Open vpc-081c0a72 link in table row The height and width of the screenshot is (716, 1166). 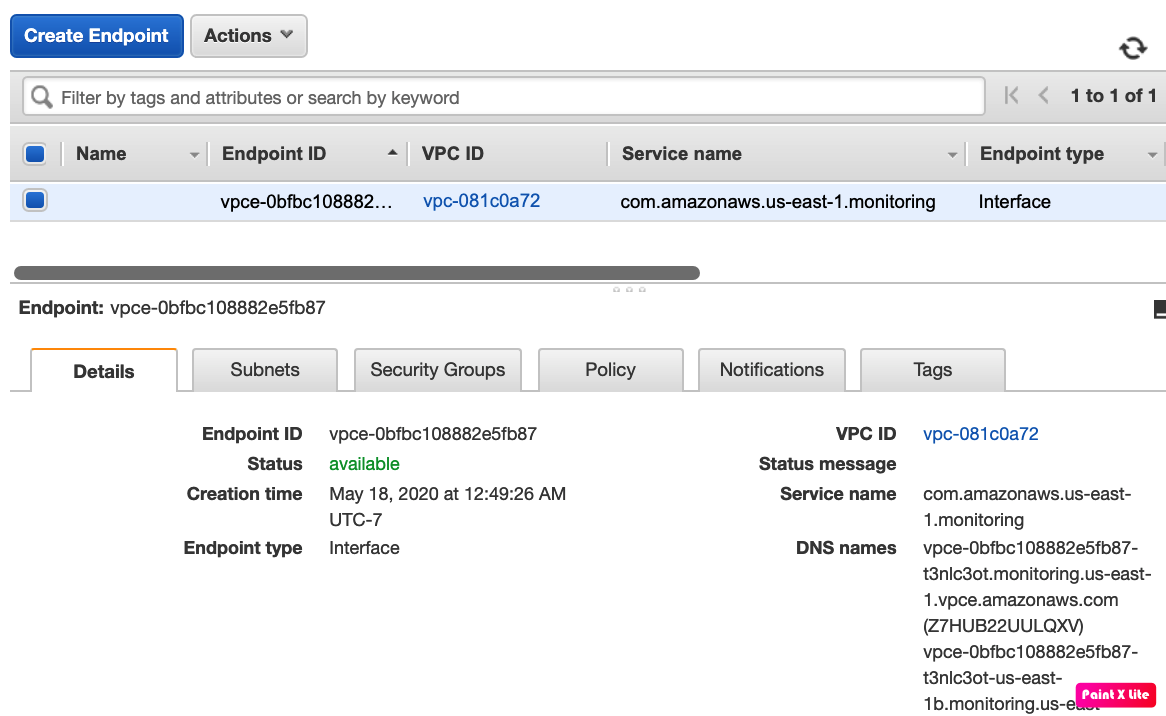(481, 201)
